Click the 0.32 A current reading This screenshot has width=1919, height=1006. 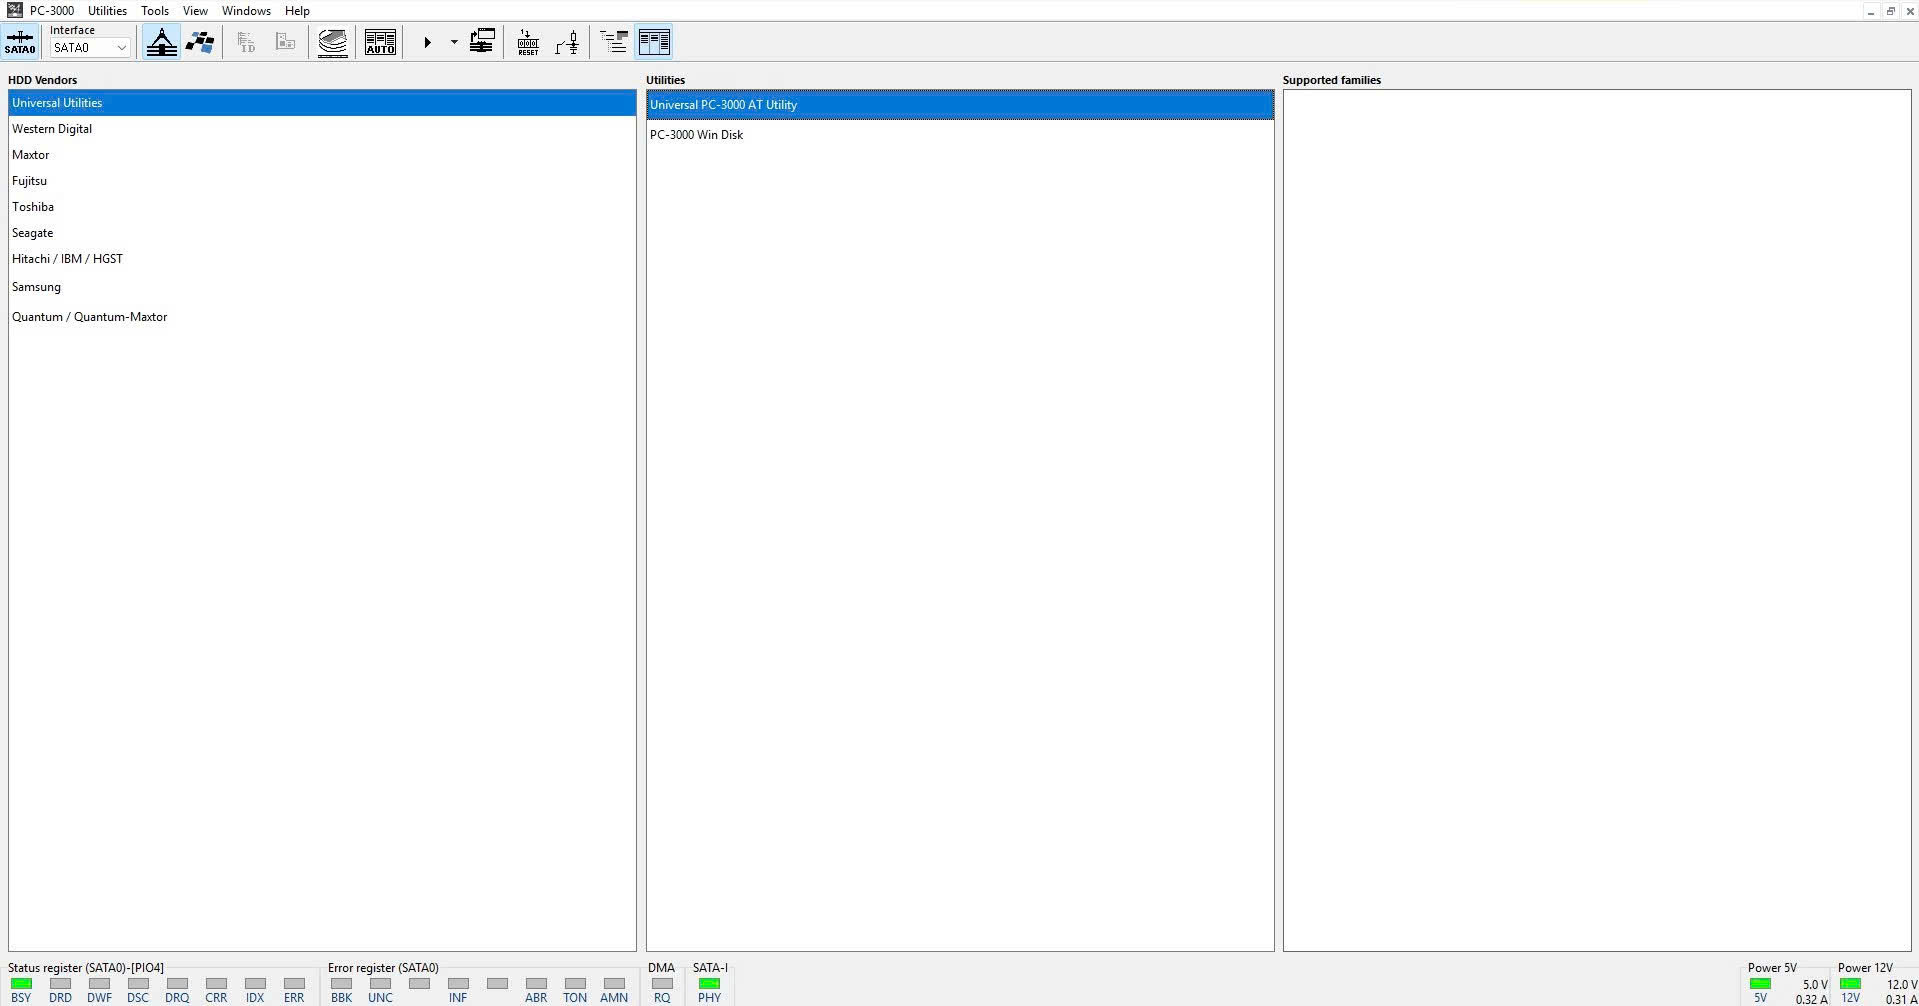click(1811, 999)
